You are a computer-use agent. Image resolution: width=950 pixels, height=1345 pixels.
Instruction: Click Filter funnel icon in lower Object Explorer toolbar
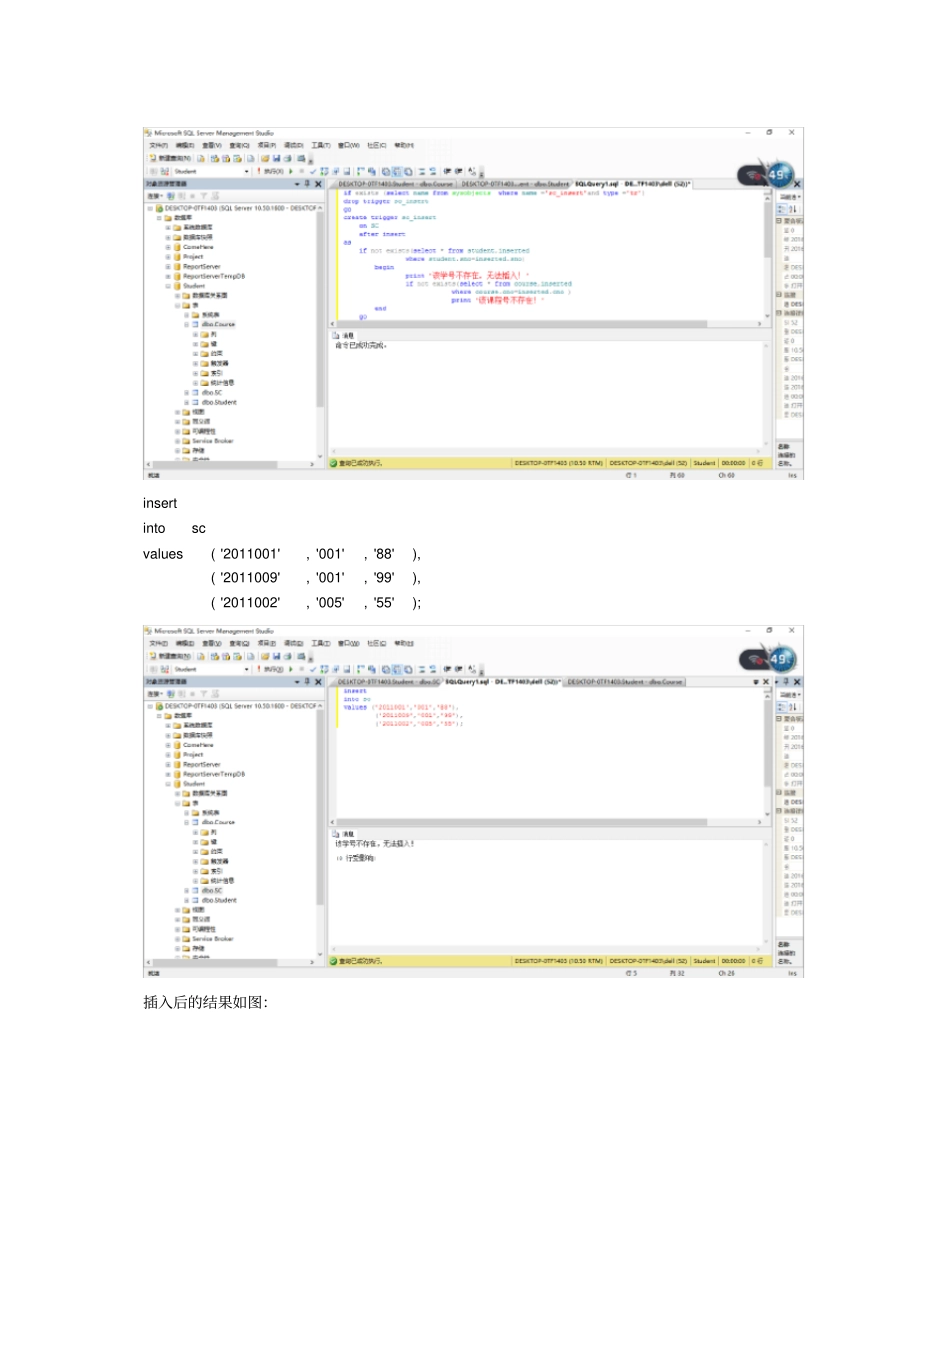point(203,694)
